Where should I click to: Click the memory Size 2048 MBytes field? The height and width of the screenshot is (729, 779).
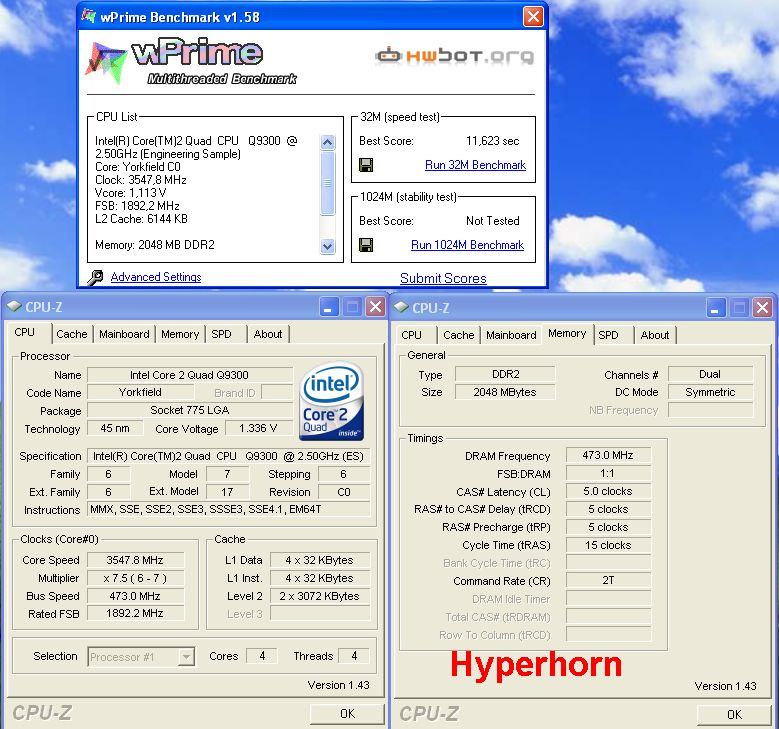[x=505, y=392]
